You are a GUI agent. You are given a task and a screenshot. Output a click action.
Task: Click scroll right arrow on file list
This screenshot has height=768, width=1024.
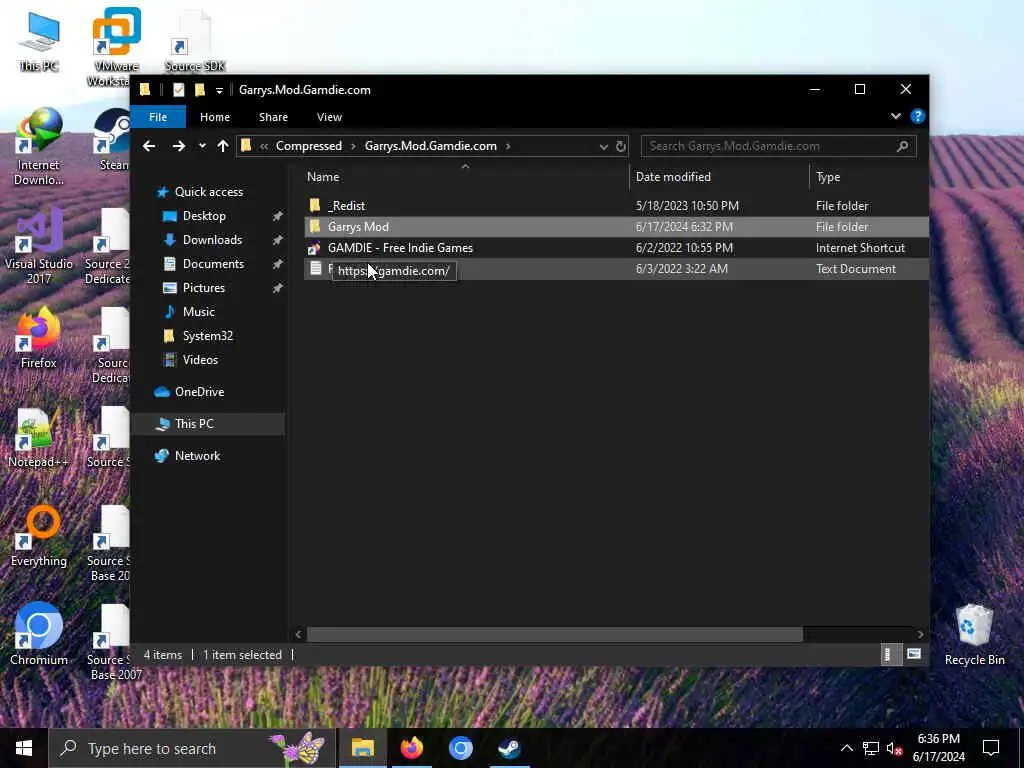pyautogui.click(x=920, y=634)
